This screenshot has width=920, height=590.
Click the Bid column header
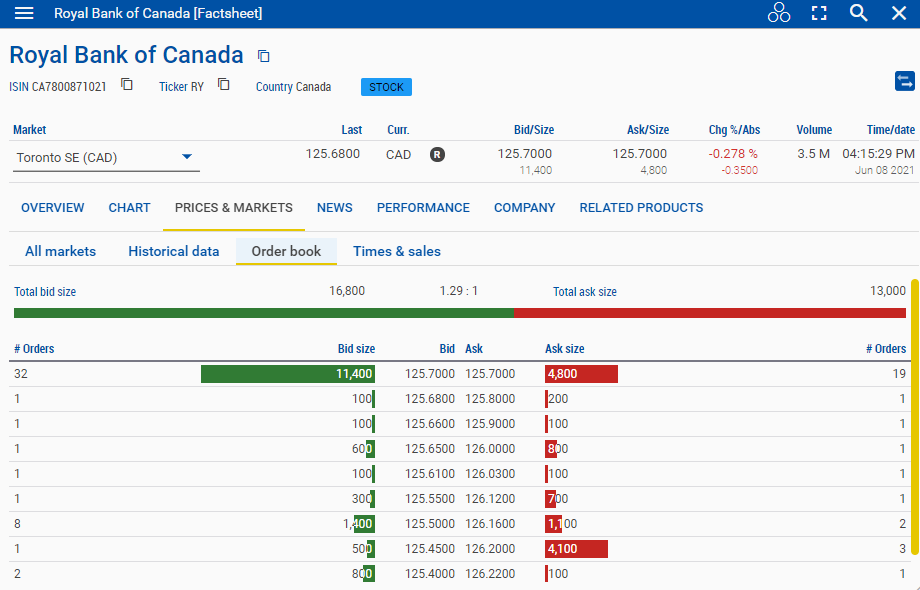pyautogui.click(x=447, y=349)
